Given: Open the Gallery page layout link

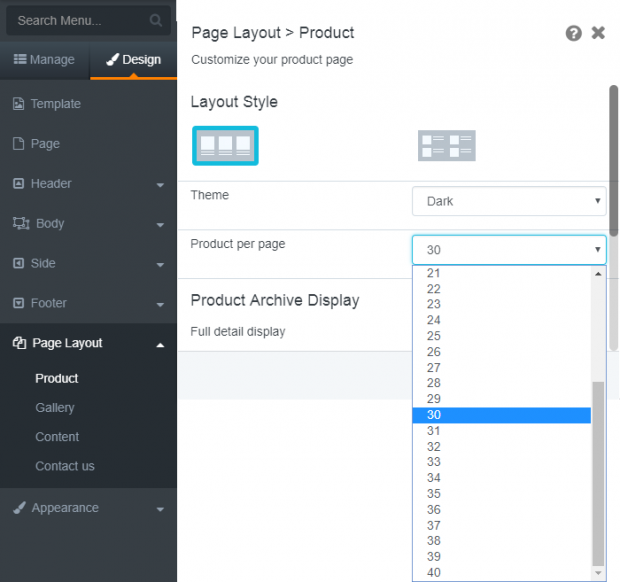Looking at the screenshot, I should click(55, 408).
